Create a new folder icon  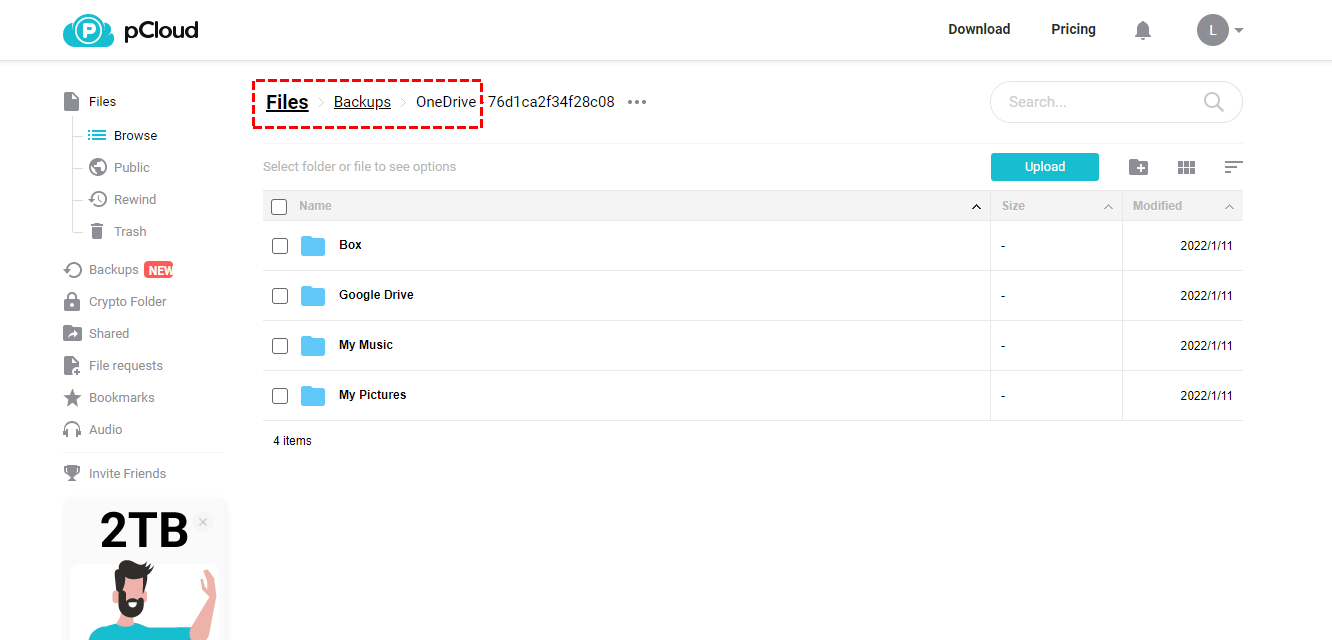1138,167
